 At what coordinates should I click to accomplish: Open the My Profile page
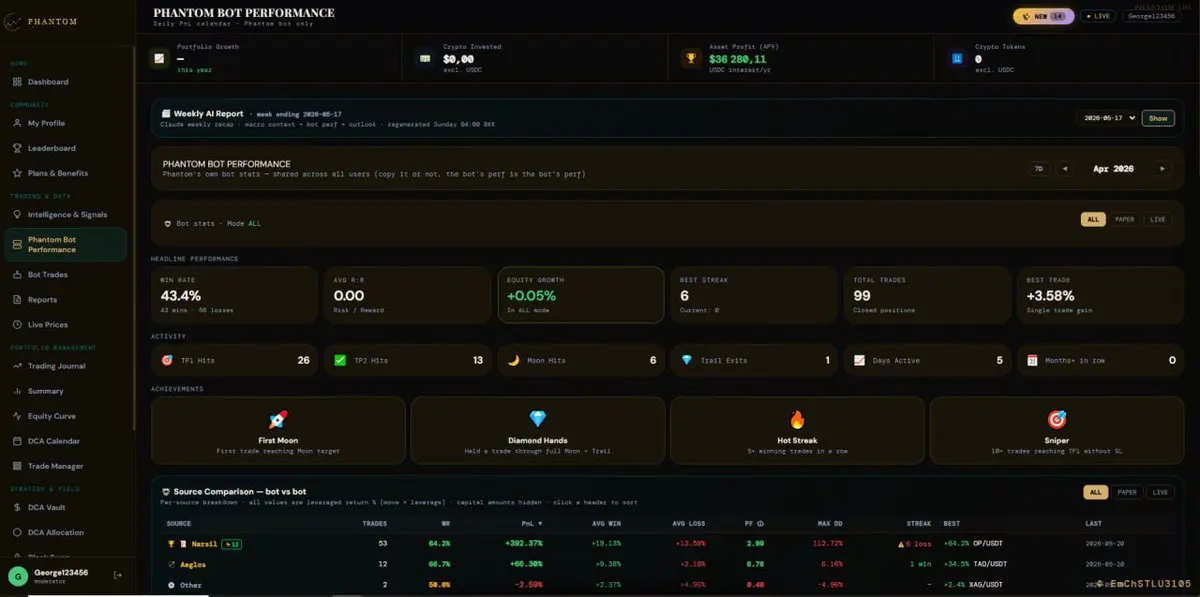click(x=66, y=123)
